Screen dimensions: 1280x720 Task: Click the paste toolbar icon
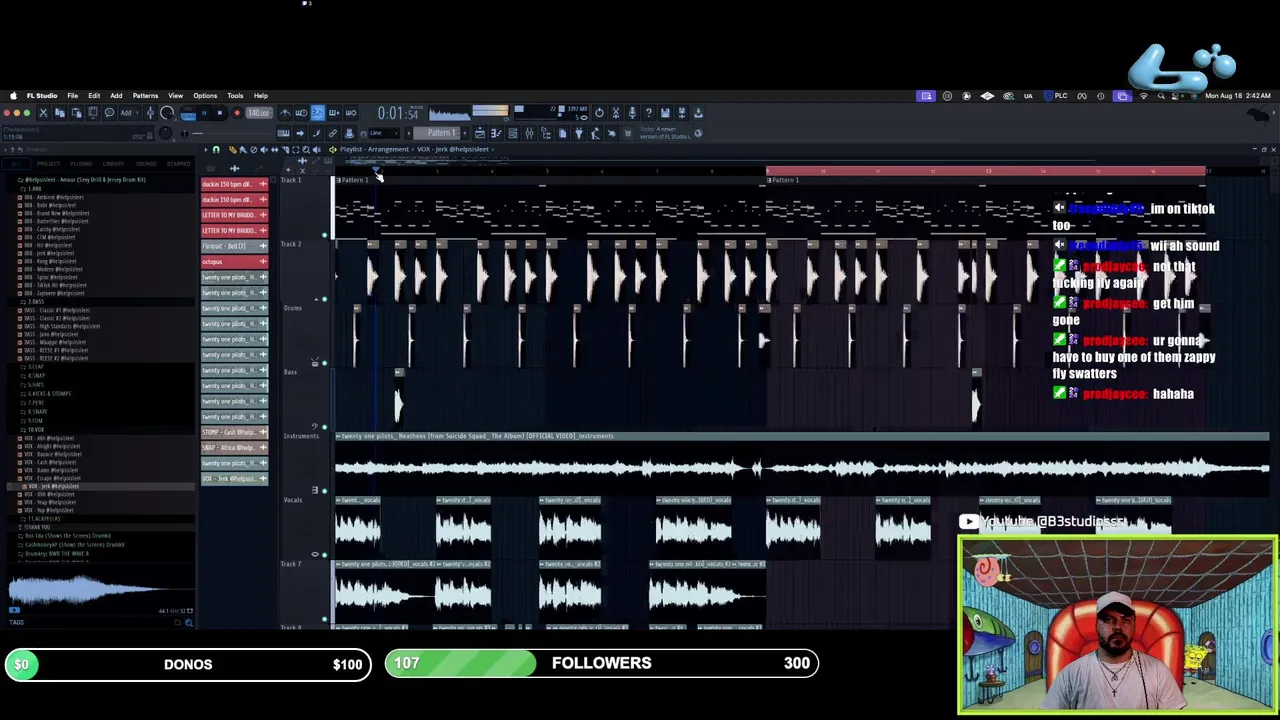pos(76,113)
